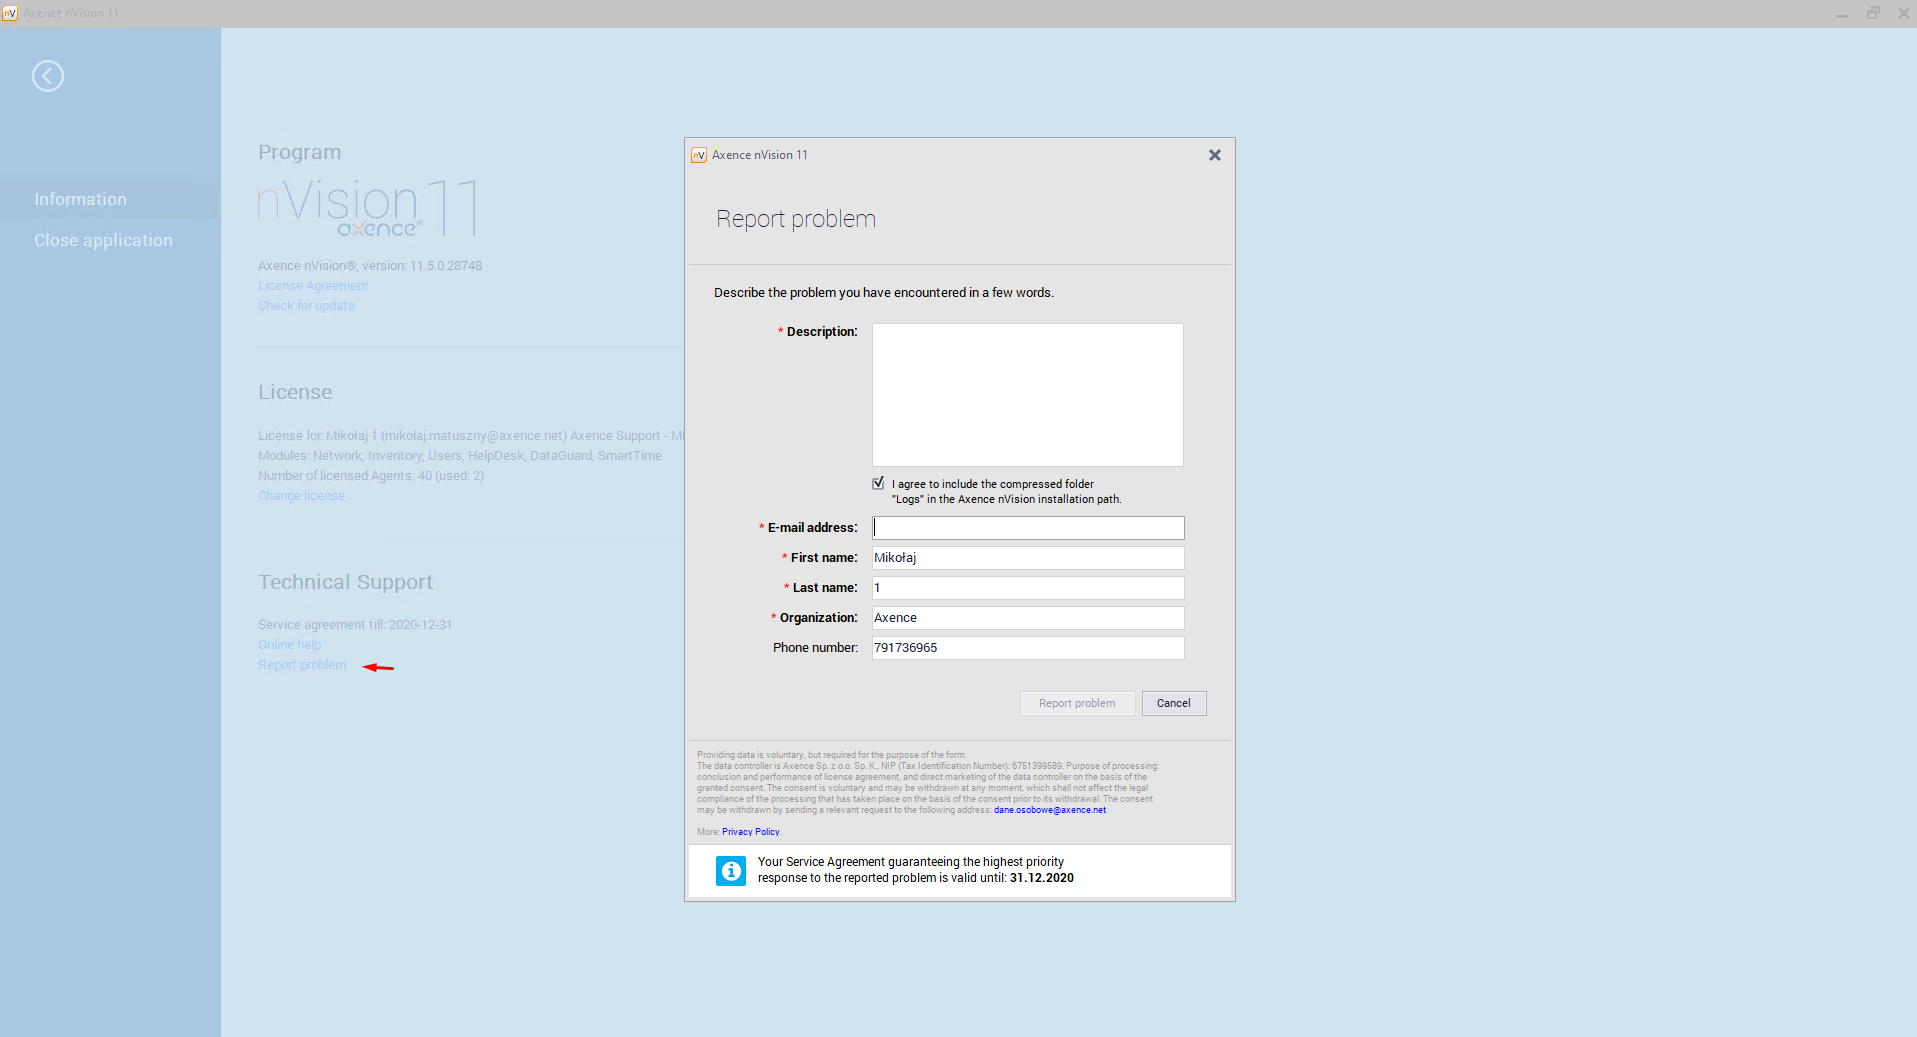
Task: Open the Privacy Policy link
Action: click(x=750, y=832)
